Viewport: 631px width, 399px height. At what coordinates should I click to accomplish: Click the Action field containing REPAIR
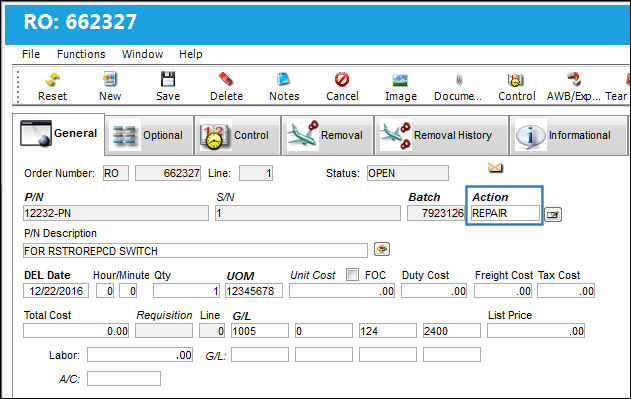[x=505, y=213]
